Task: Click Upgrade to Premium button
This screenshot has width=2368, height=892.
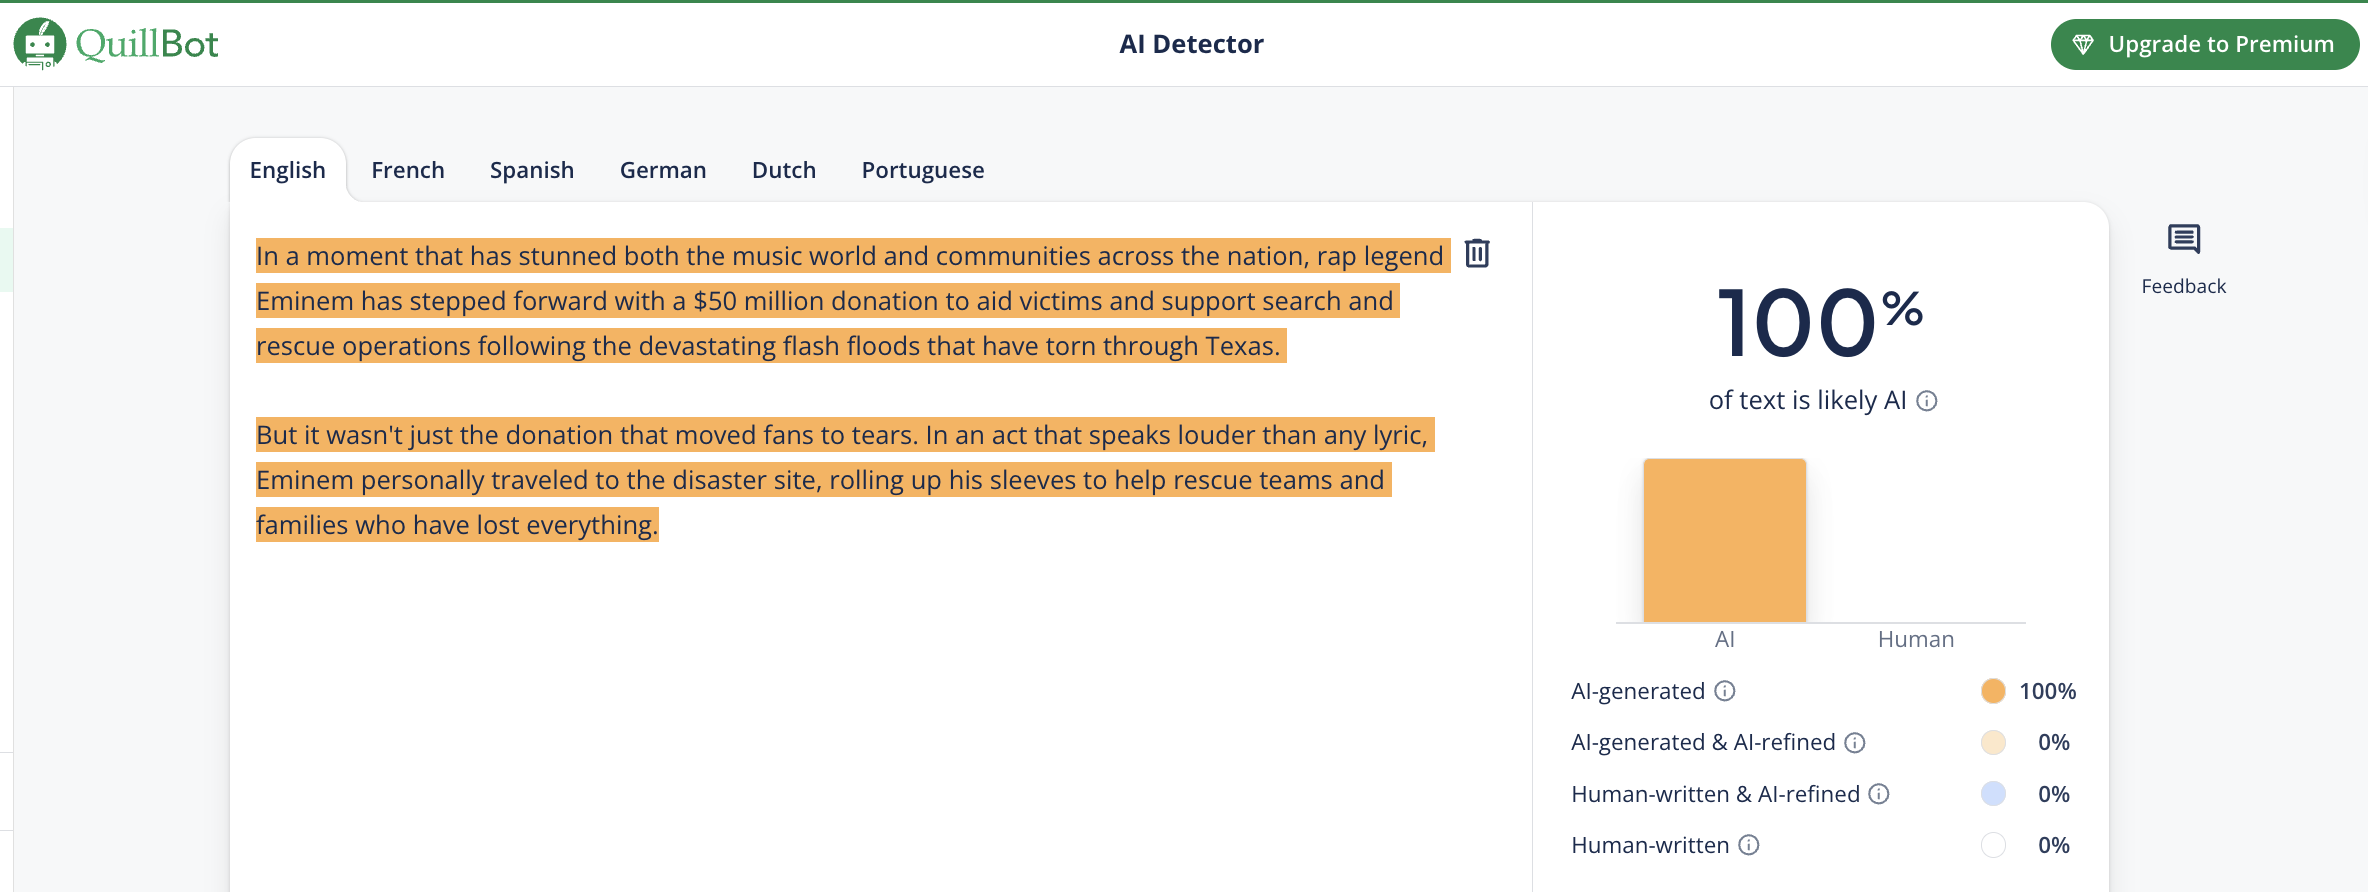Action: (2205, 44)
